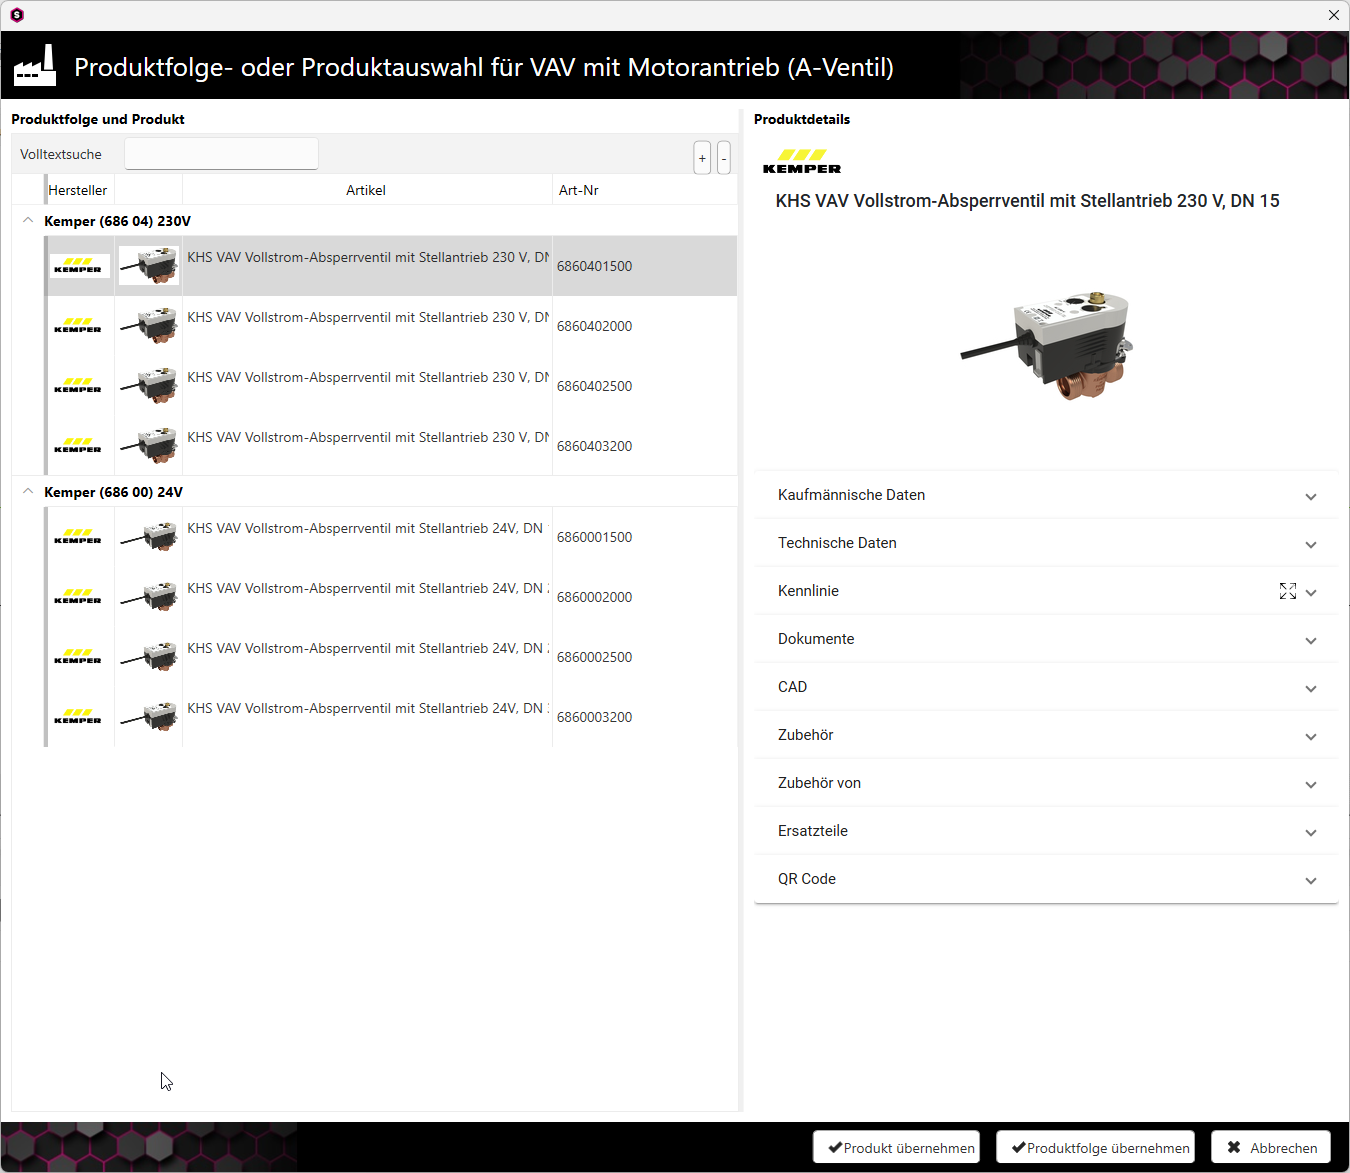The width and height of the screenshot is (1350, 1173).
Task: Select valve thumbnail for article 6860401500
Action: coord(149,266)
